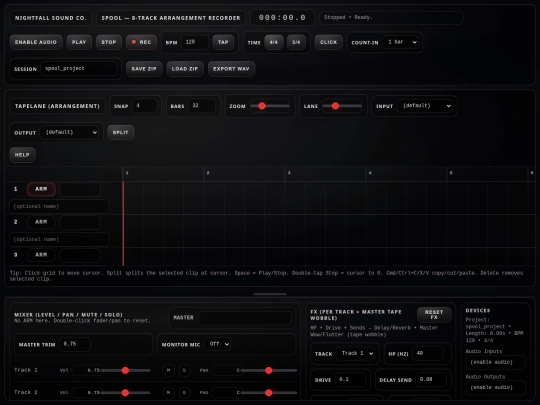
Task: Click bar 5 marker on the timeline ruler
Action: click(451, 173)
